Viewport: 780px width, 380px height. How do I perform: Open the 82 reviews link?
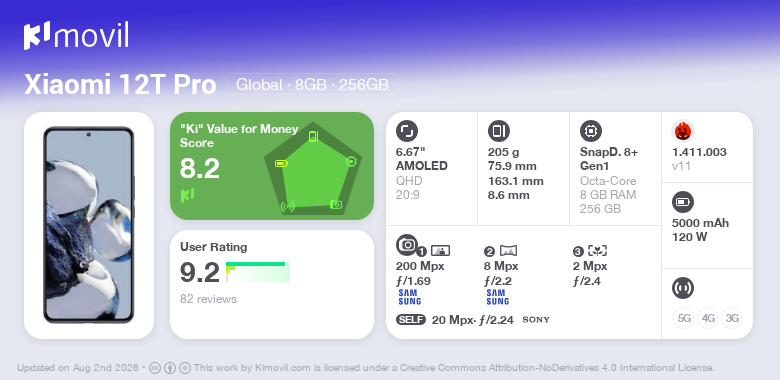pos(208,299)
